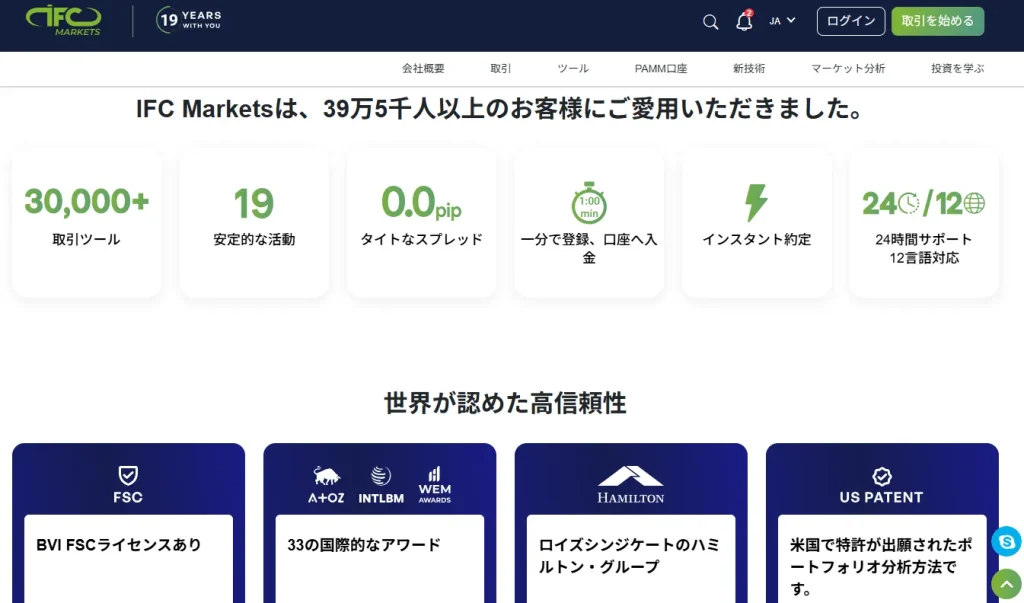This screenshot has height=603, width=1024.
Task: Click the Hamilton logo
Action: (631, 484)
